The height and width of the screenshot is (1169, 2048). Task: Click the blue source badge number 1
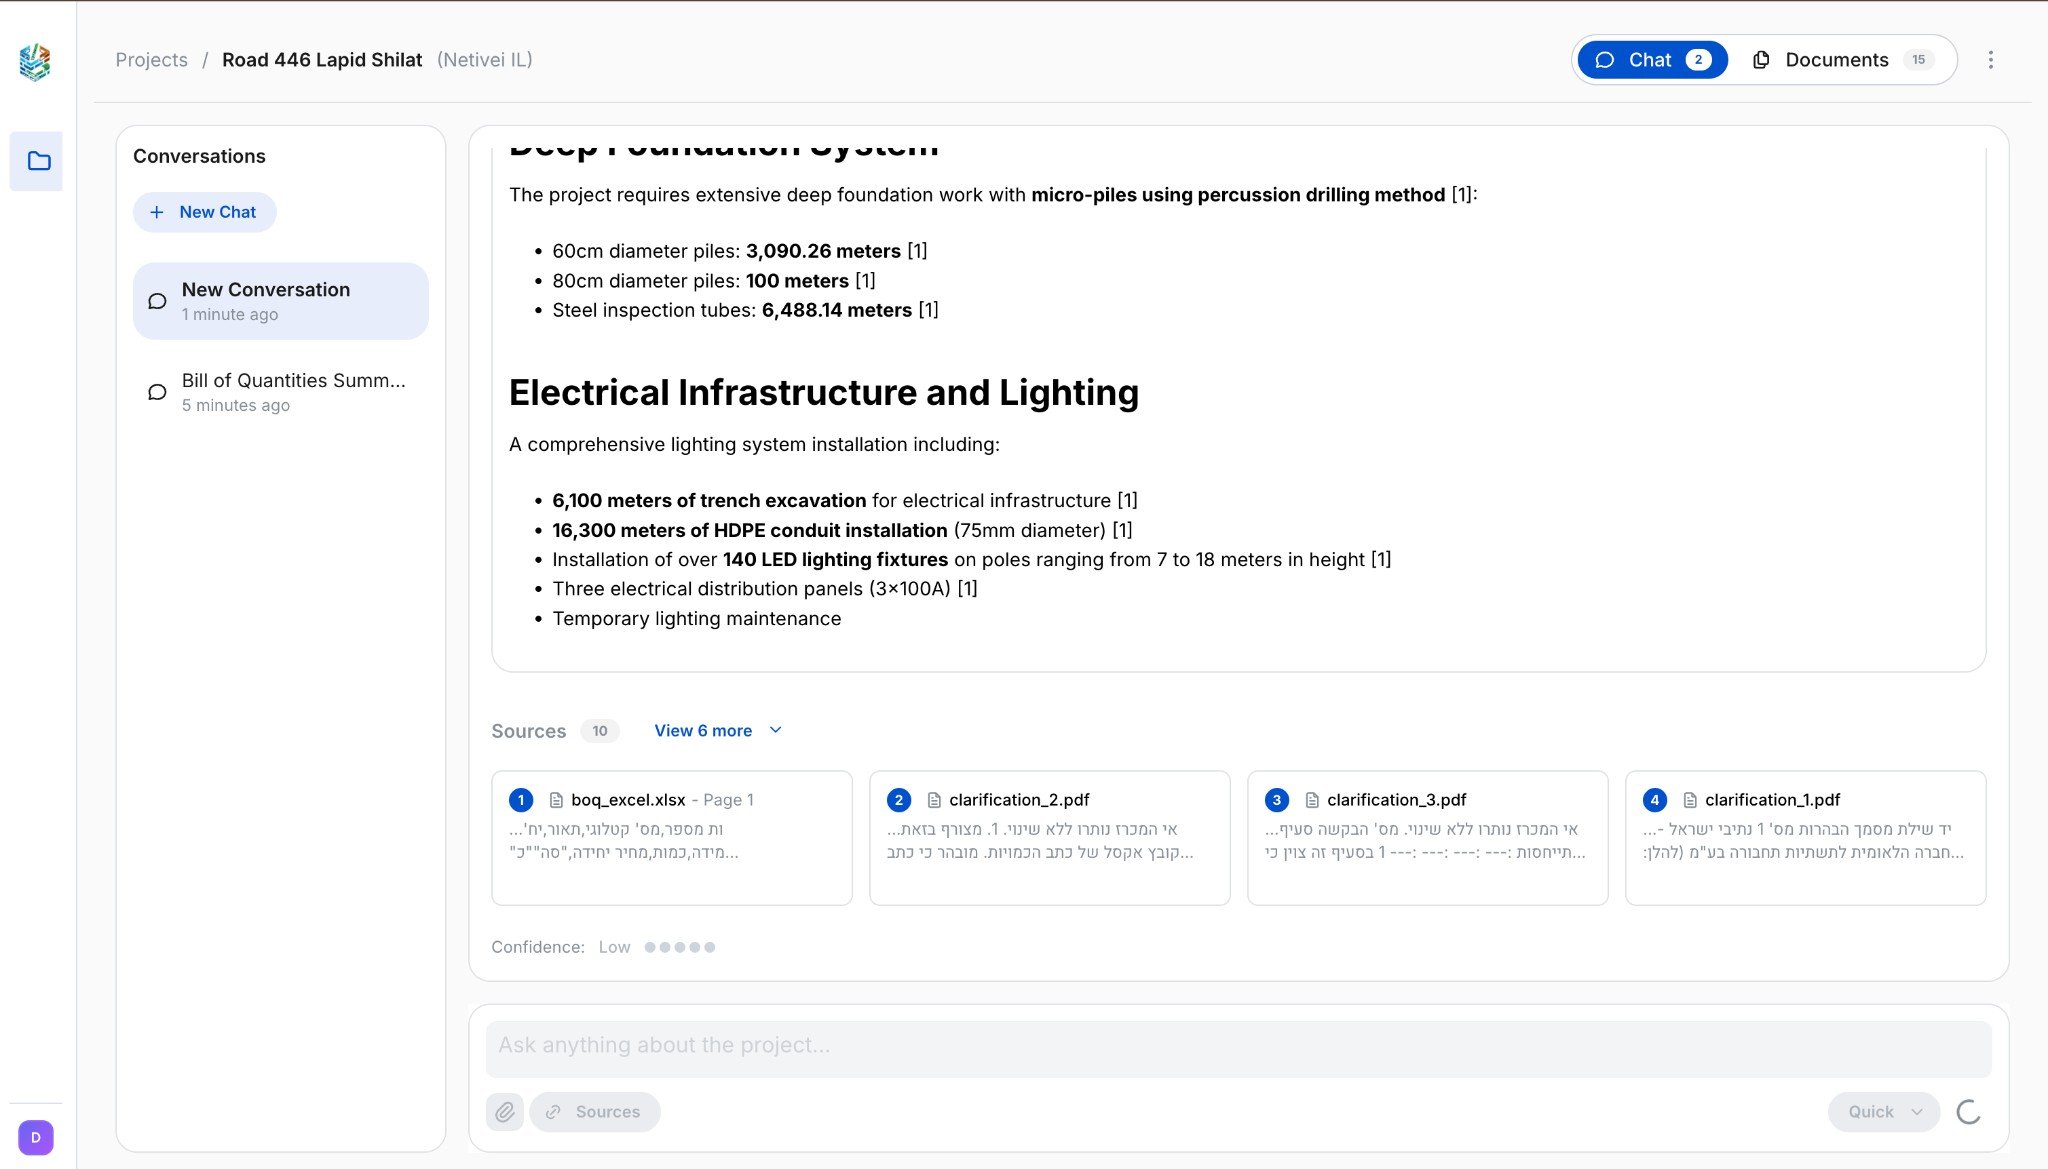[x=520, y=800]
